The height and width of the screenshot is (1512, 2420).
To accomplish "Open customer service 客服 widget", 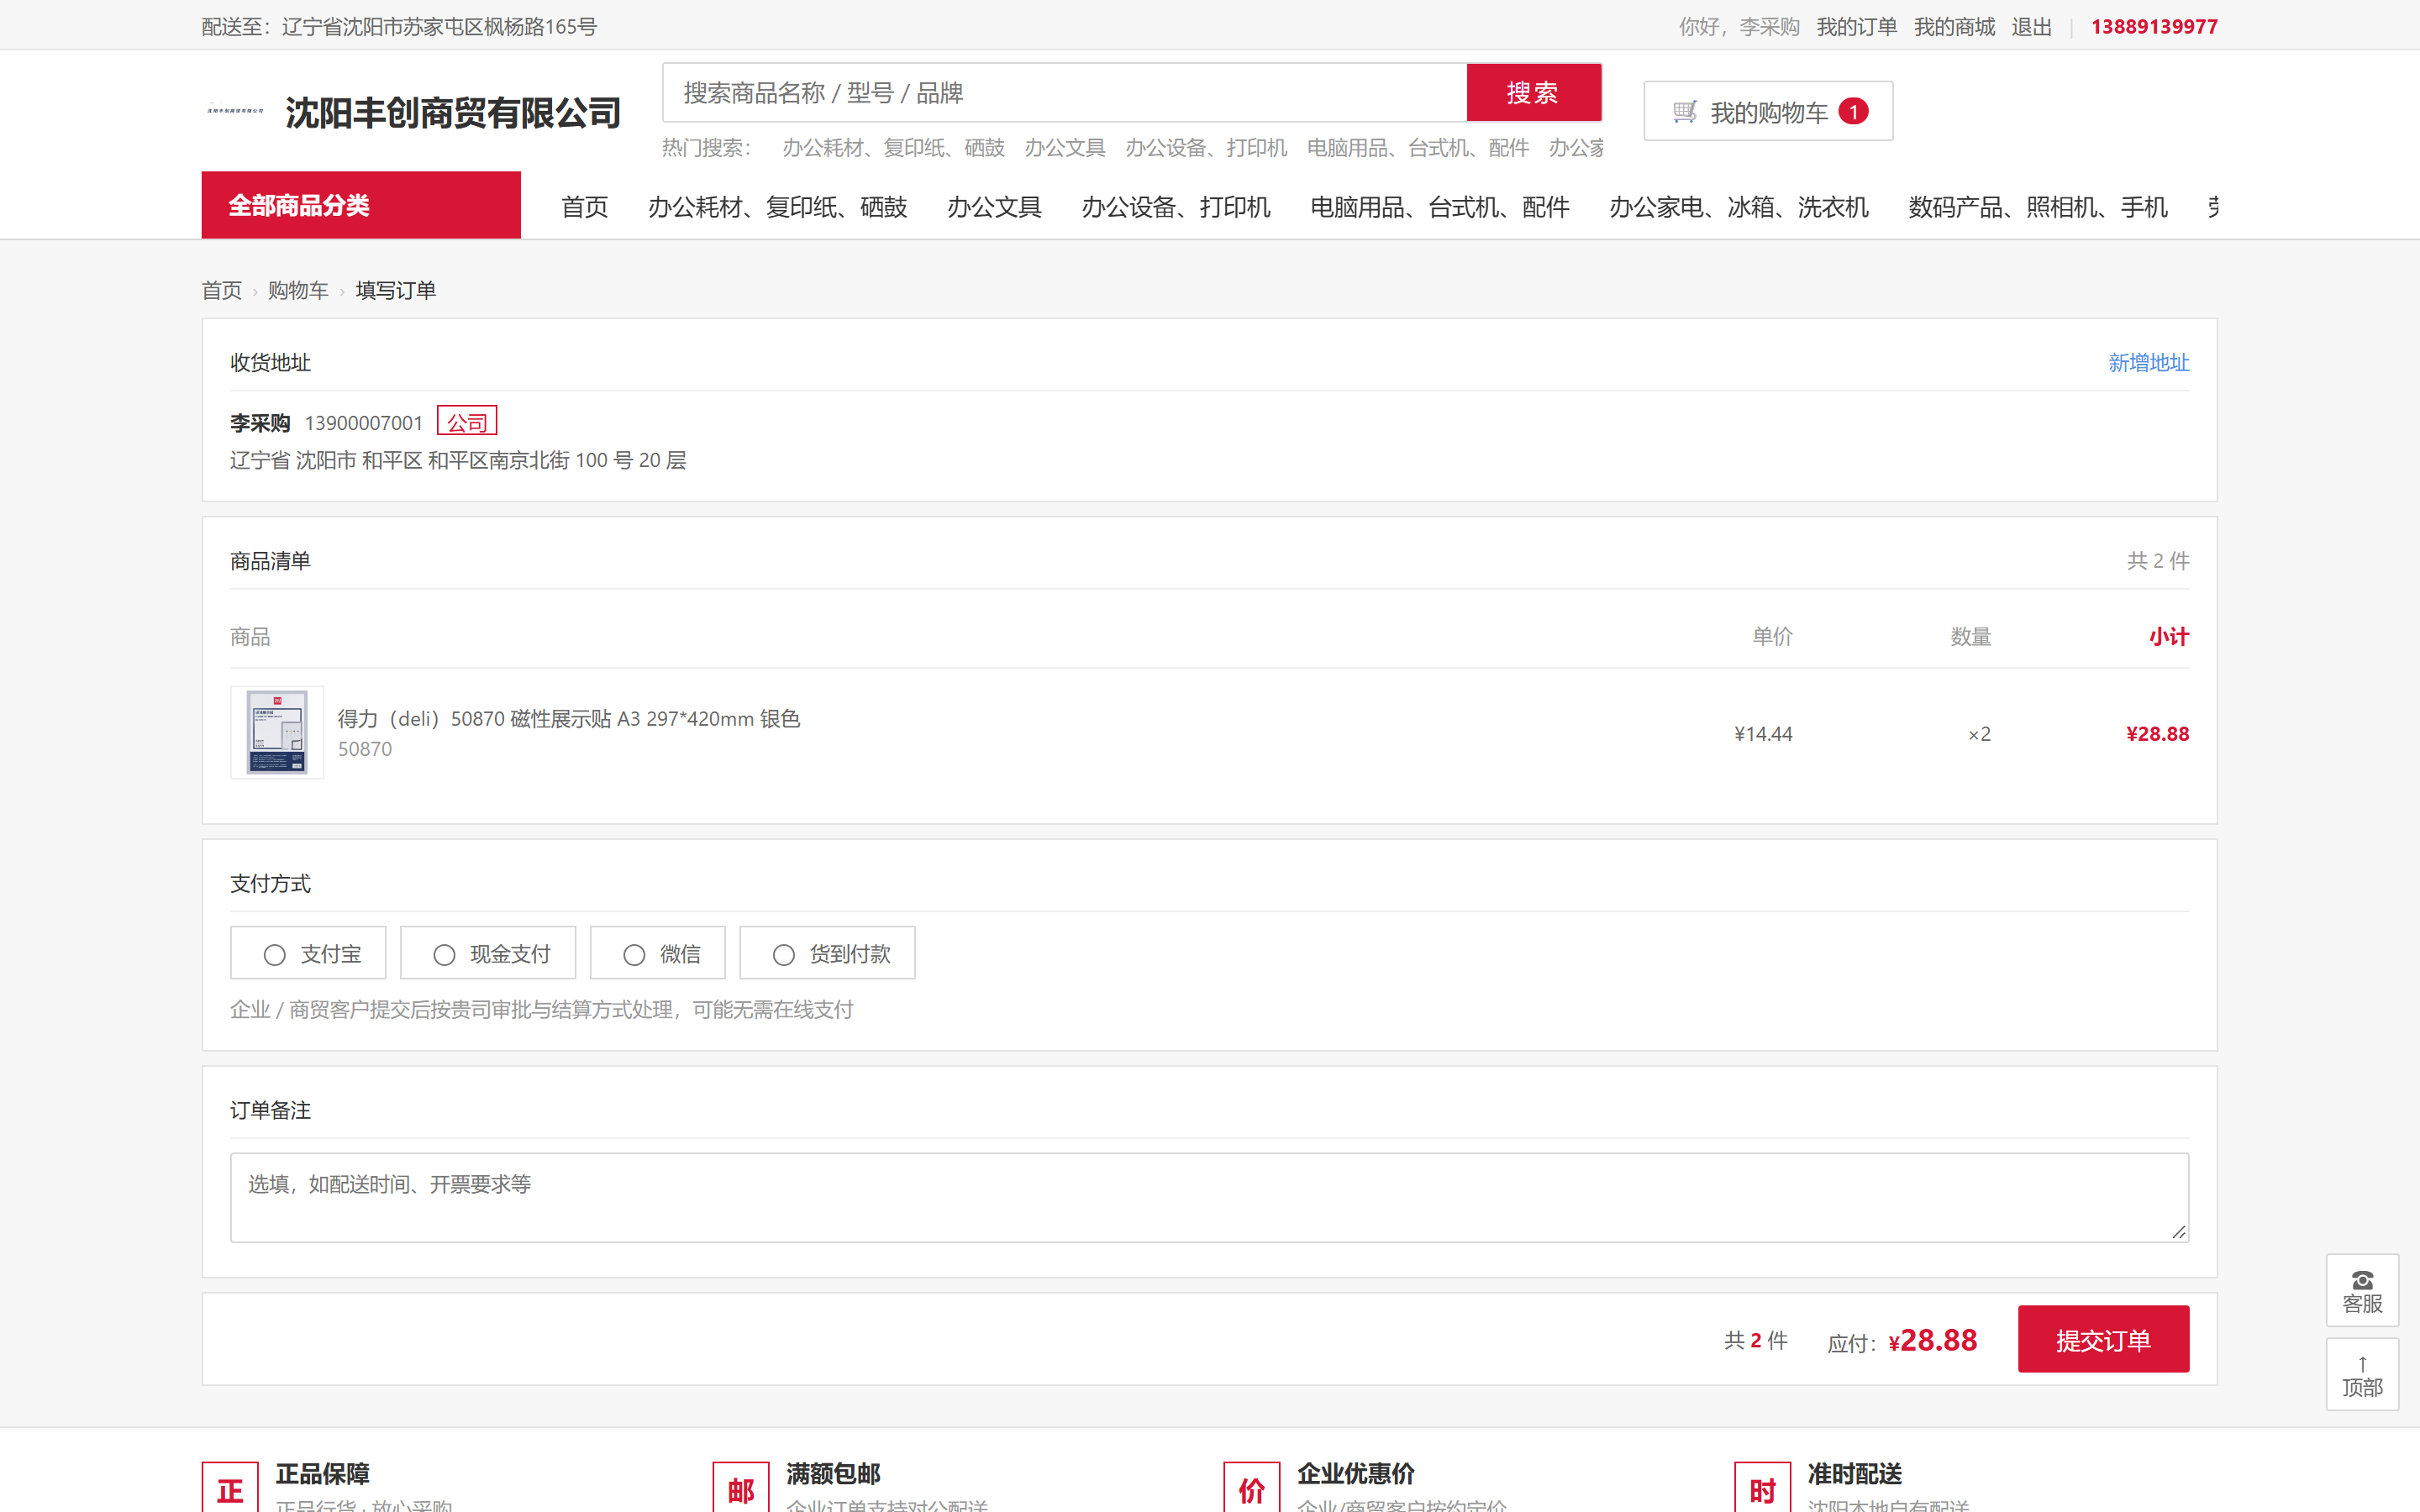I will tap(2362, 1290).
